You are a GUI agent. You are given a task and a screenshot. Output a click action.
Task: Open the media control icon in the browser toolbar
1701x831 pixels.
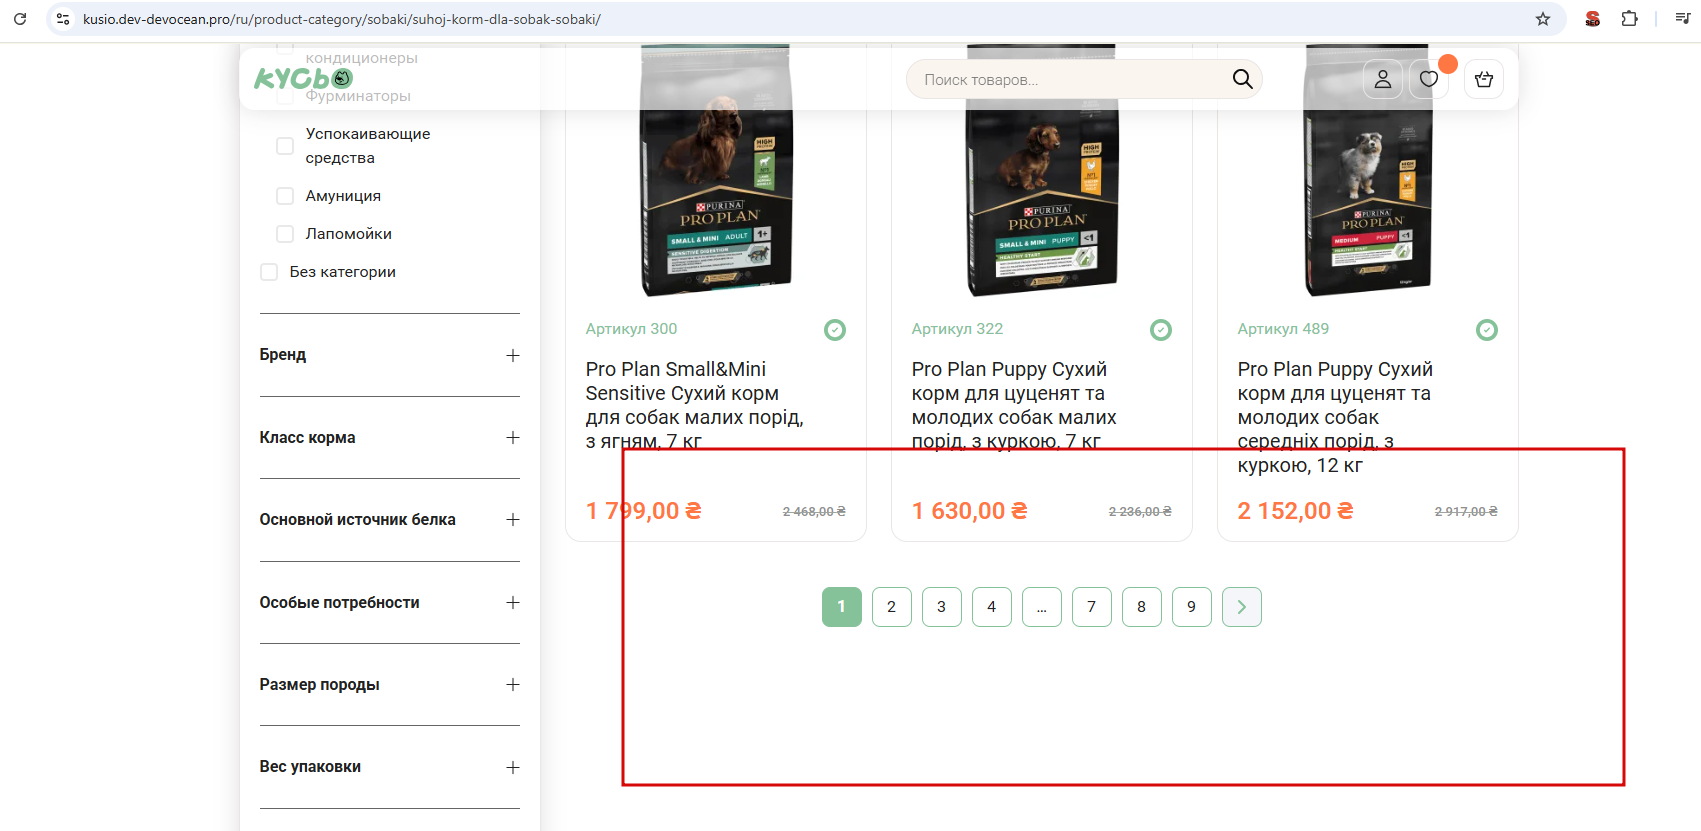coord(1683,19)
